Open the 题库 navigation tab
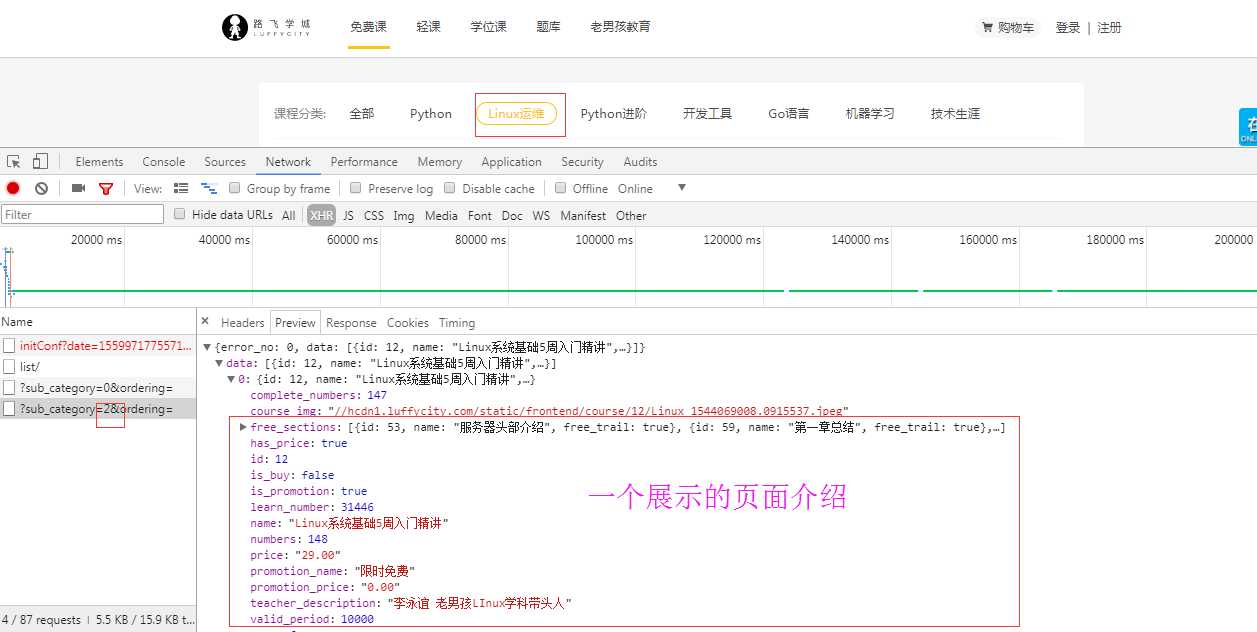Viewport: 1257px width, 632px height. click(548, 27)
